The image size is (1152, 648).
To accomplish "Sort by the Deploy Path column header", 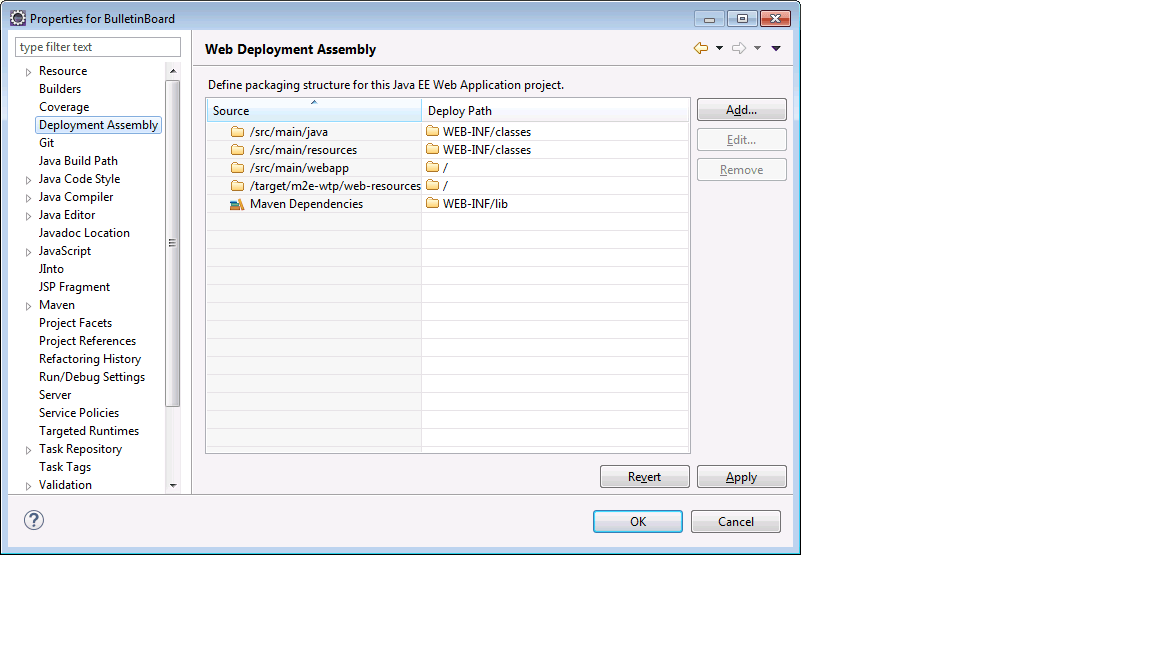I will [555, 111].
